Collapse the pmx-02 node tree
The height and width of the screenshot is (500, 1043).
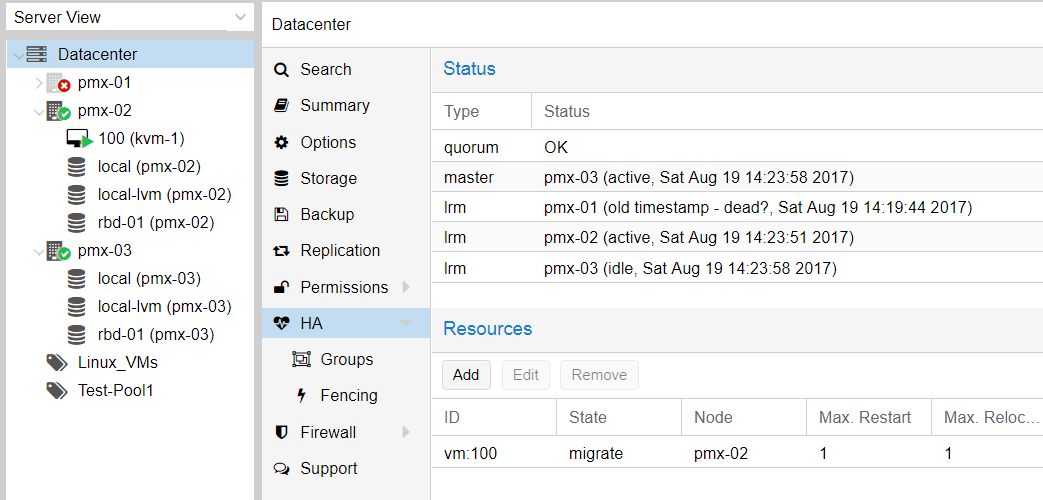pyautogui.click(x=39, y=111)
